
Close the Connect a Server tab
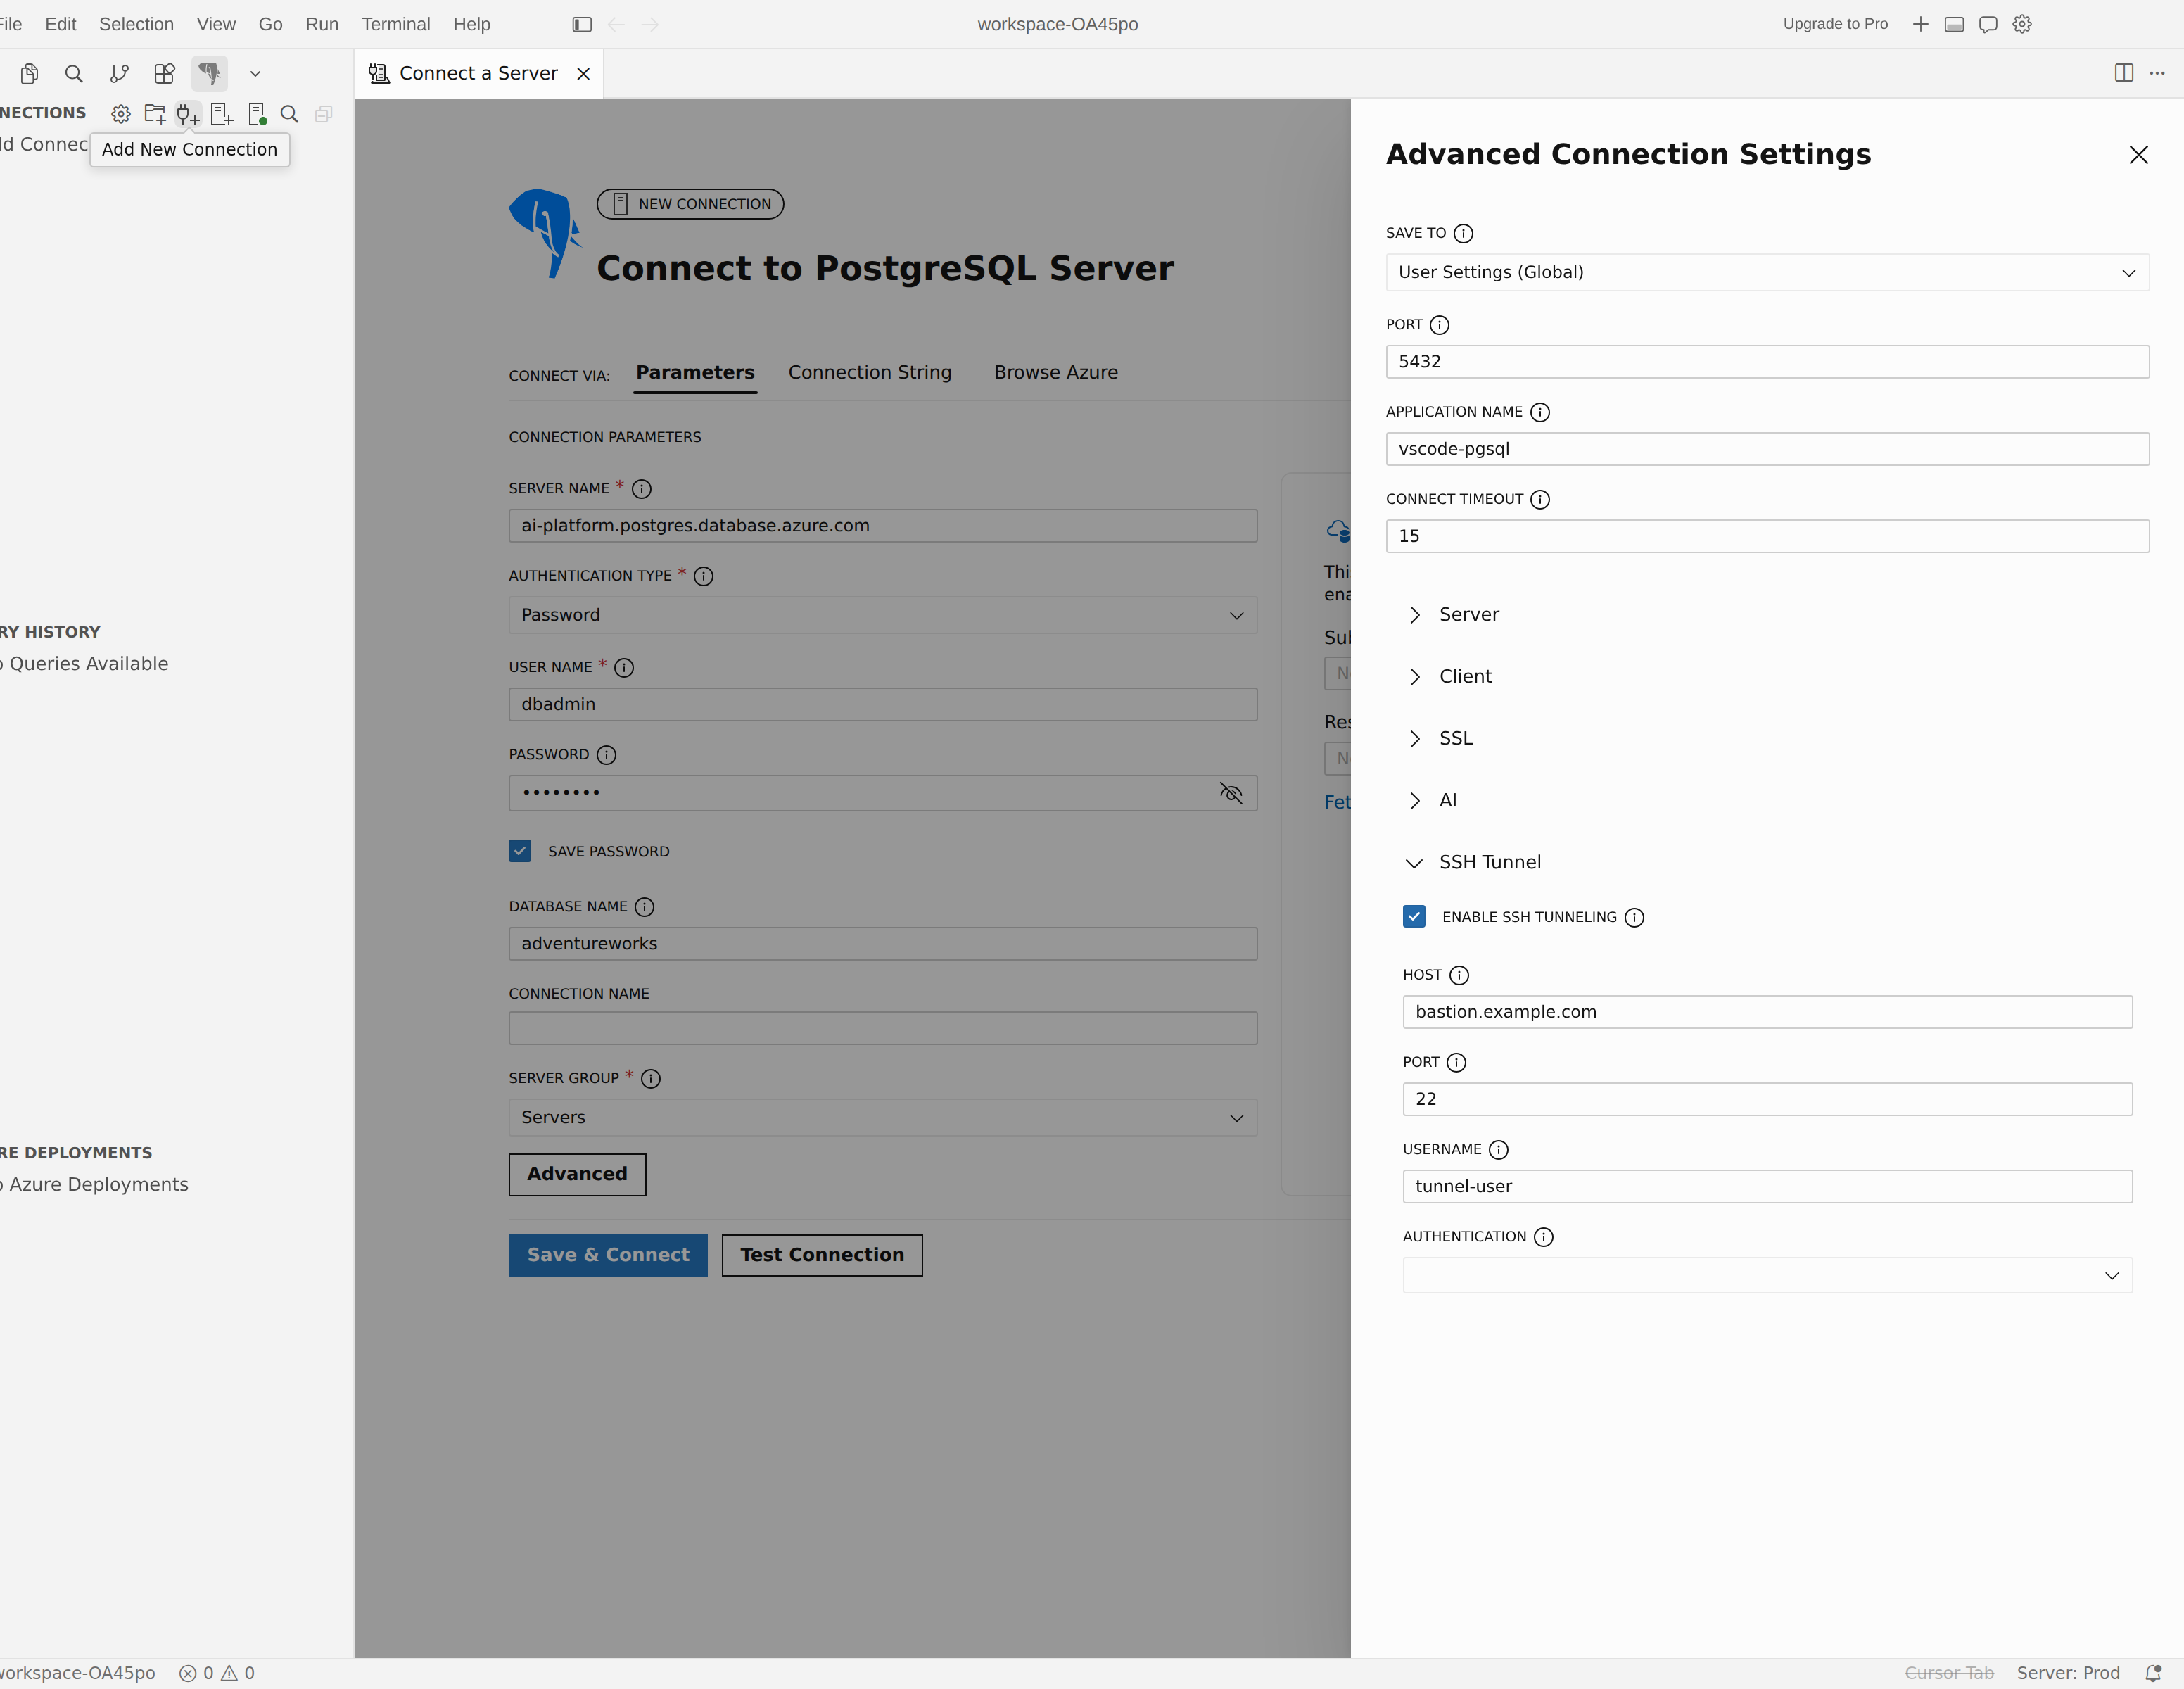(583, 74)
